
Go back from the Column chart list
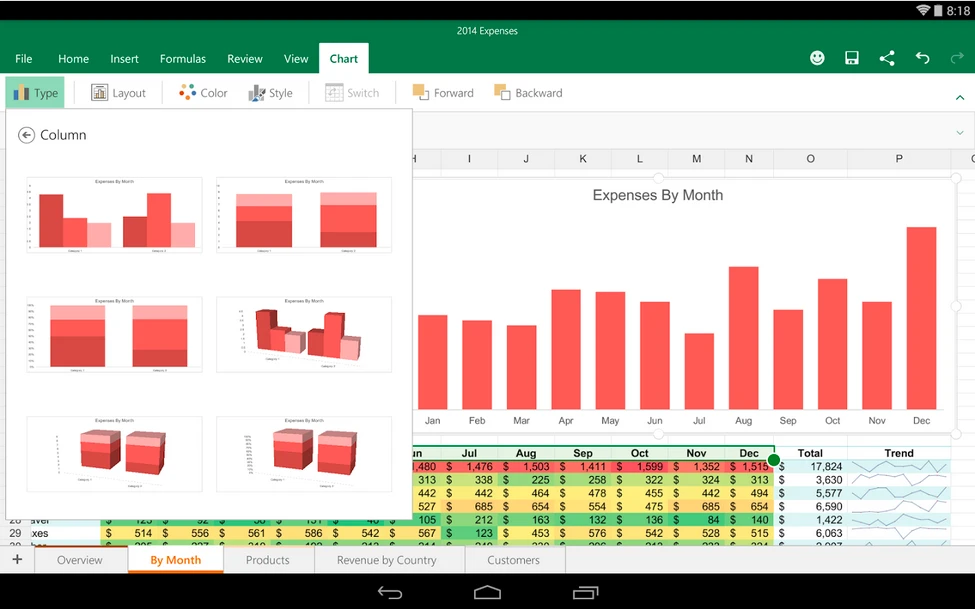coord(26,135)
